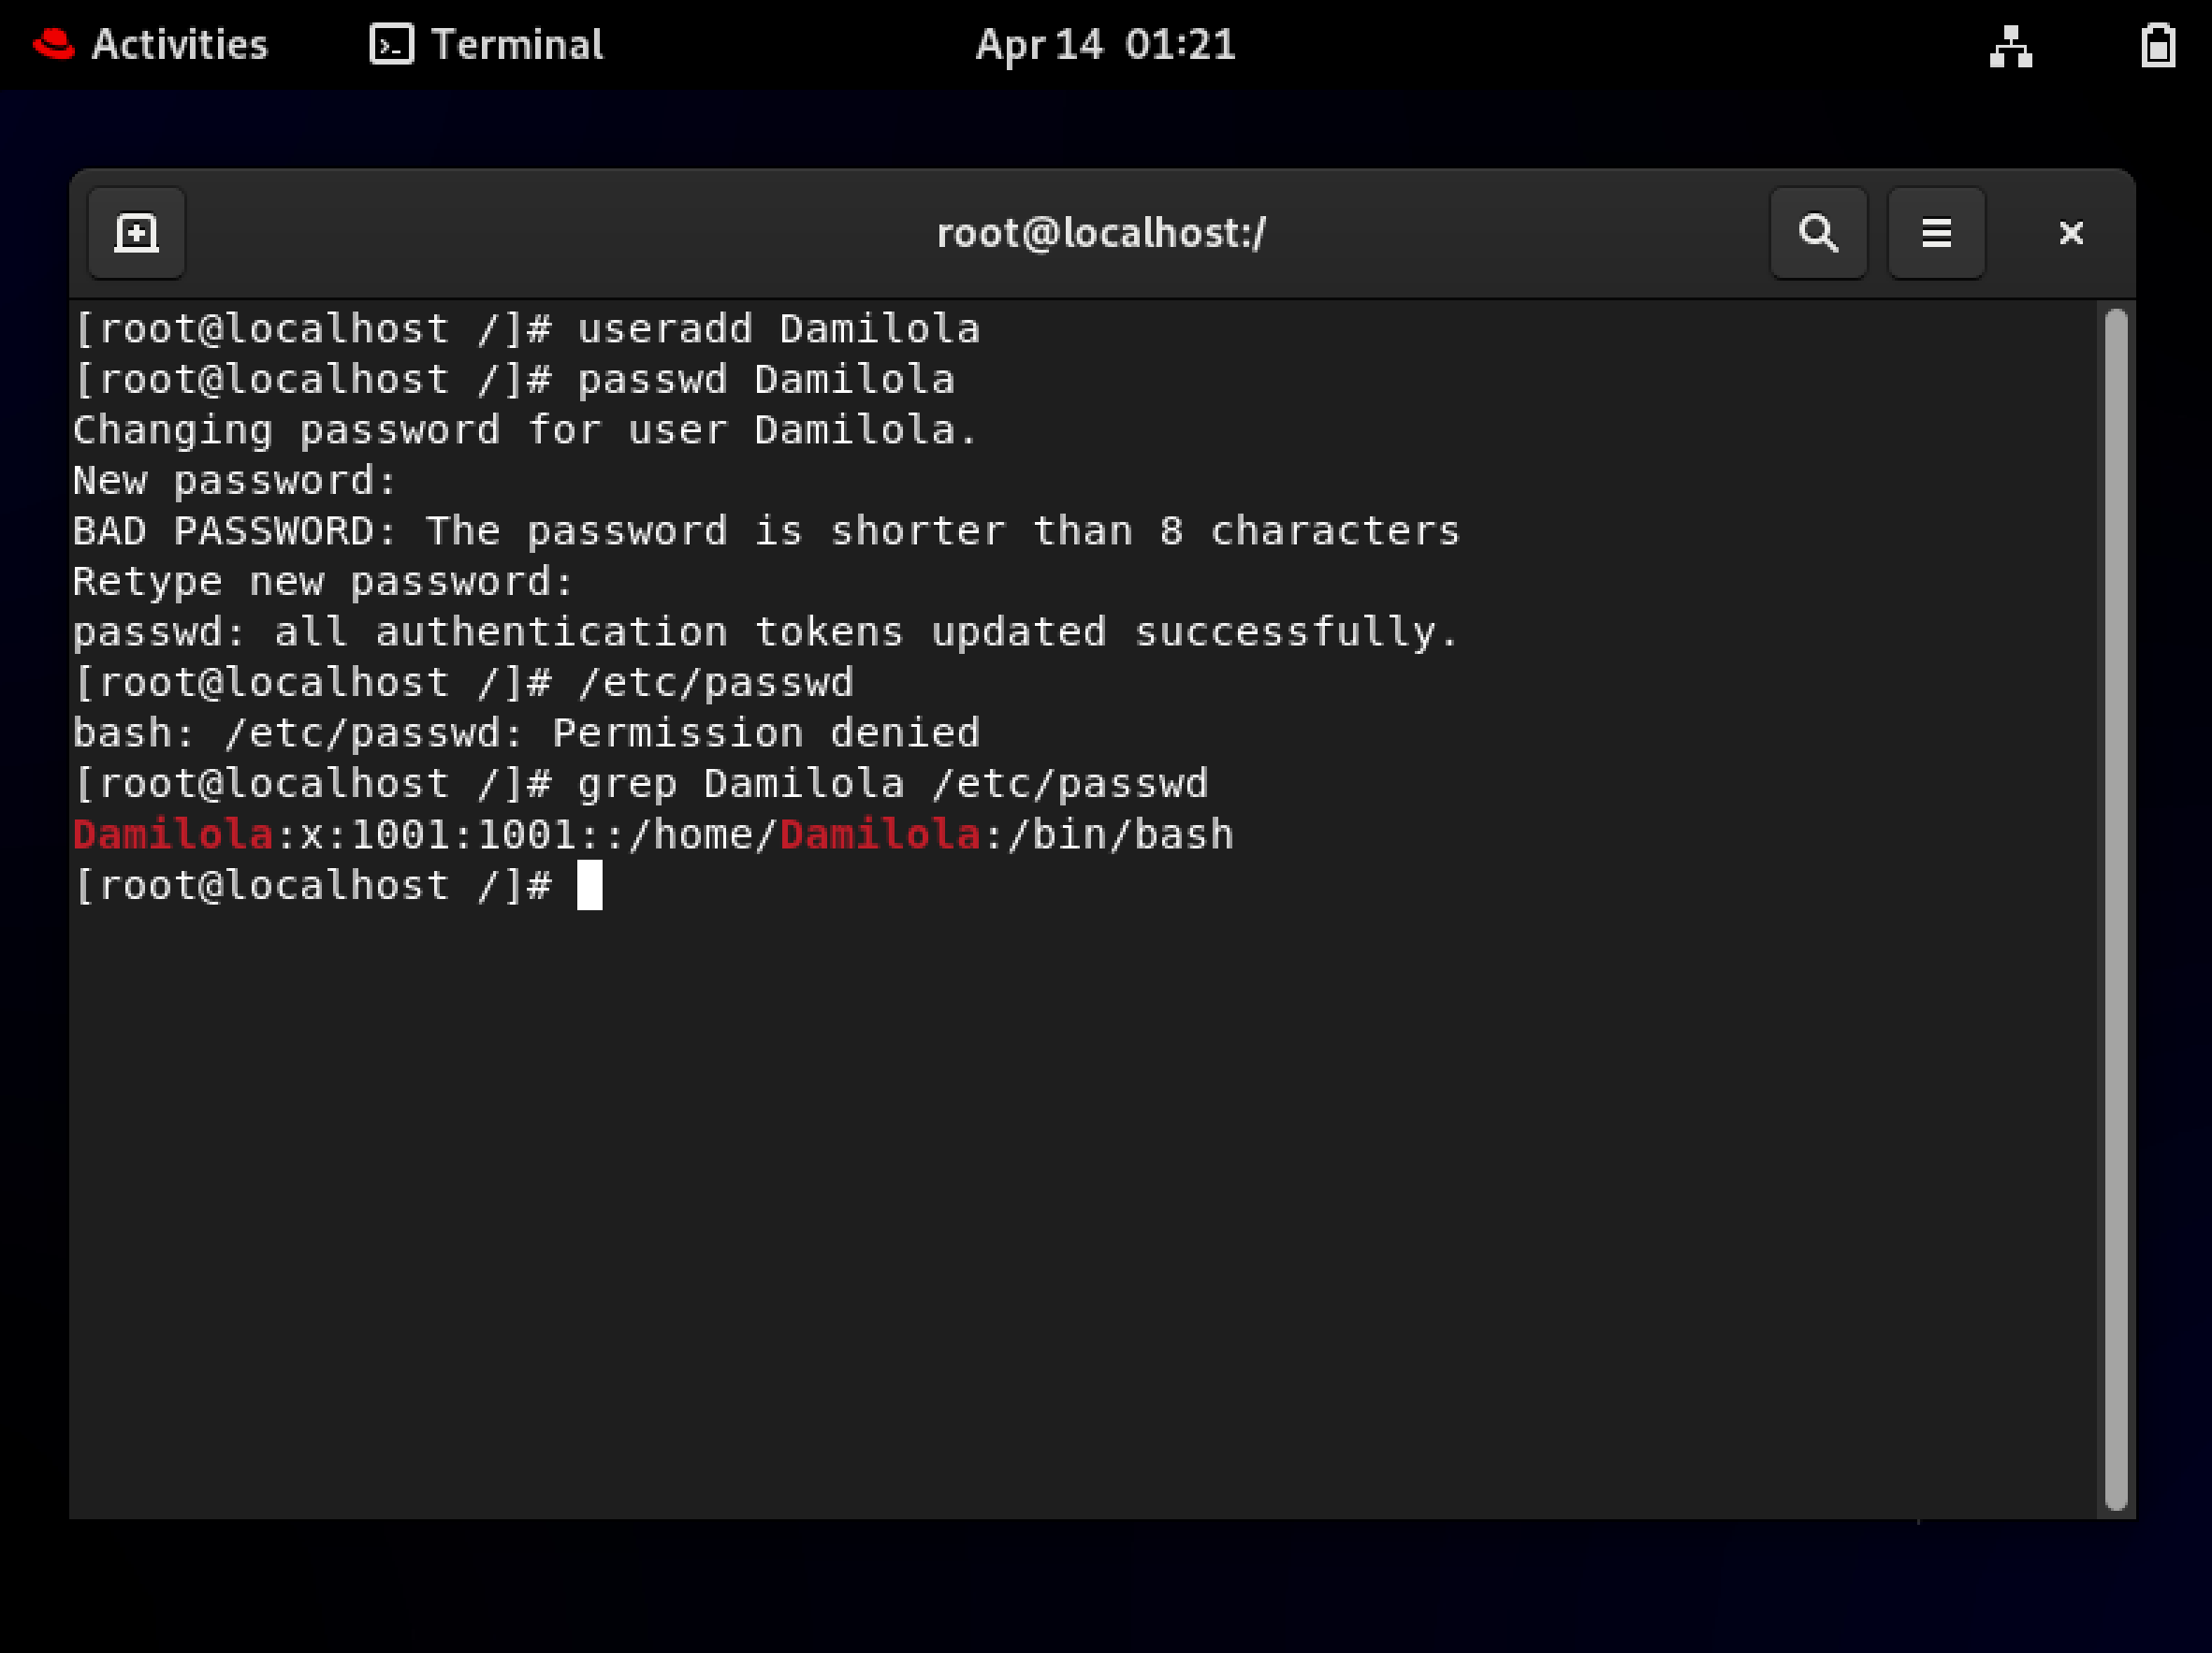Click the 'grep Damilola /etc/passwd' command
This screenshot has height=1653, width=2212.
[x=892, y=784]
